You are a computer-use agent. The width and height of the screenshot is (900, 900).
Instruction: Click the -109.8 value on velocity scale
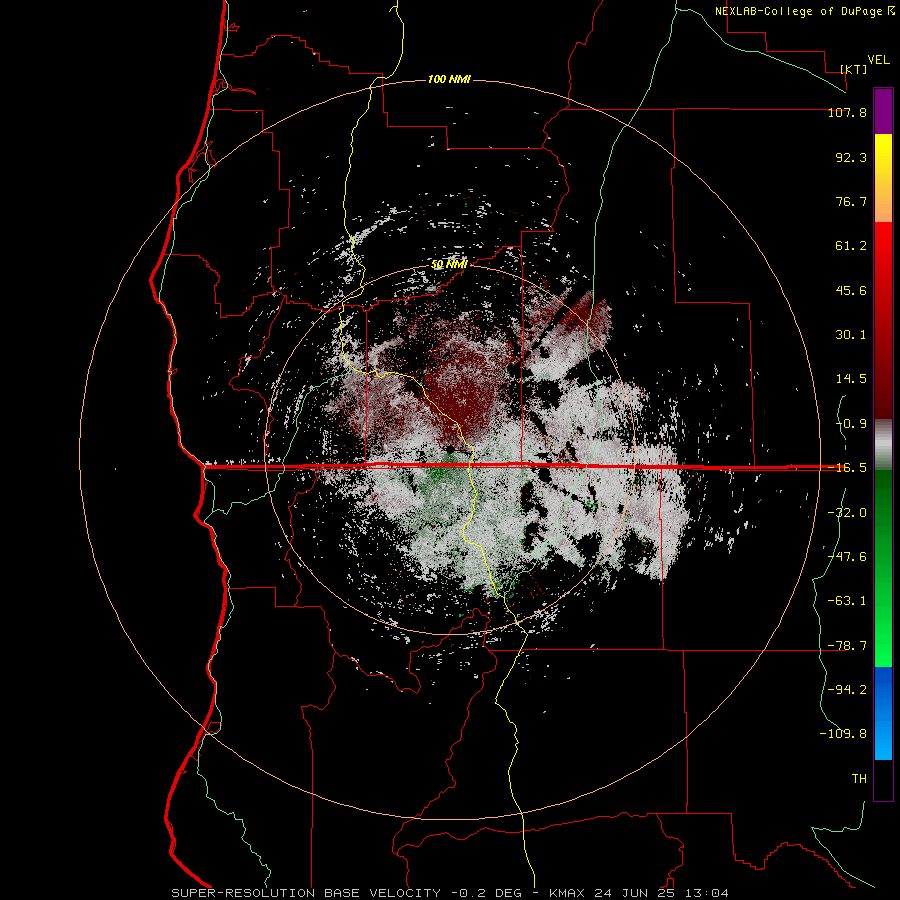pos(843,734)
